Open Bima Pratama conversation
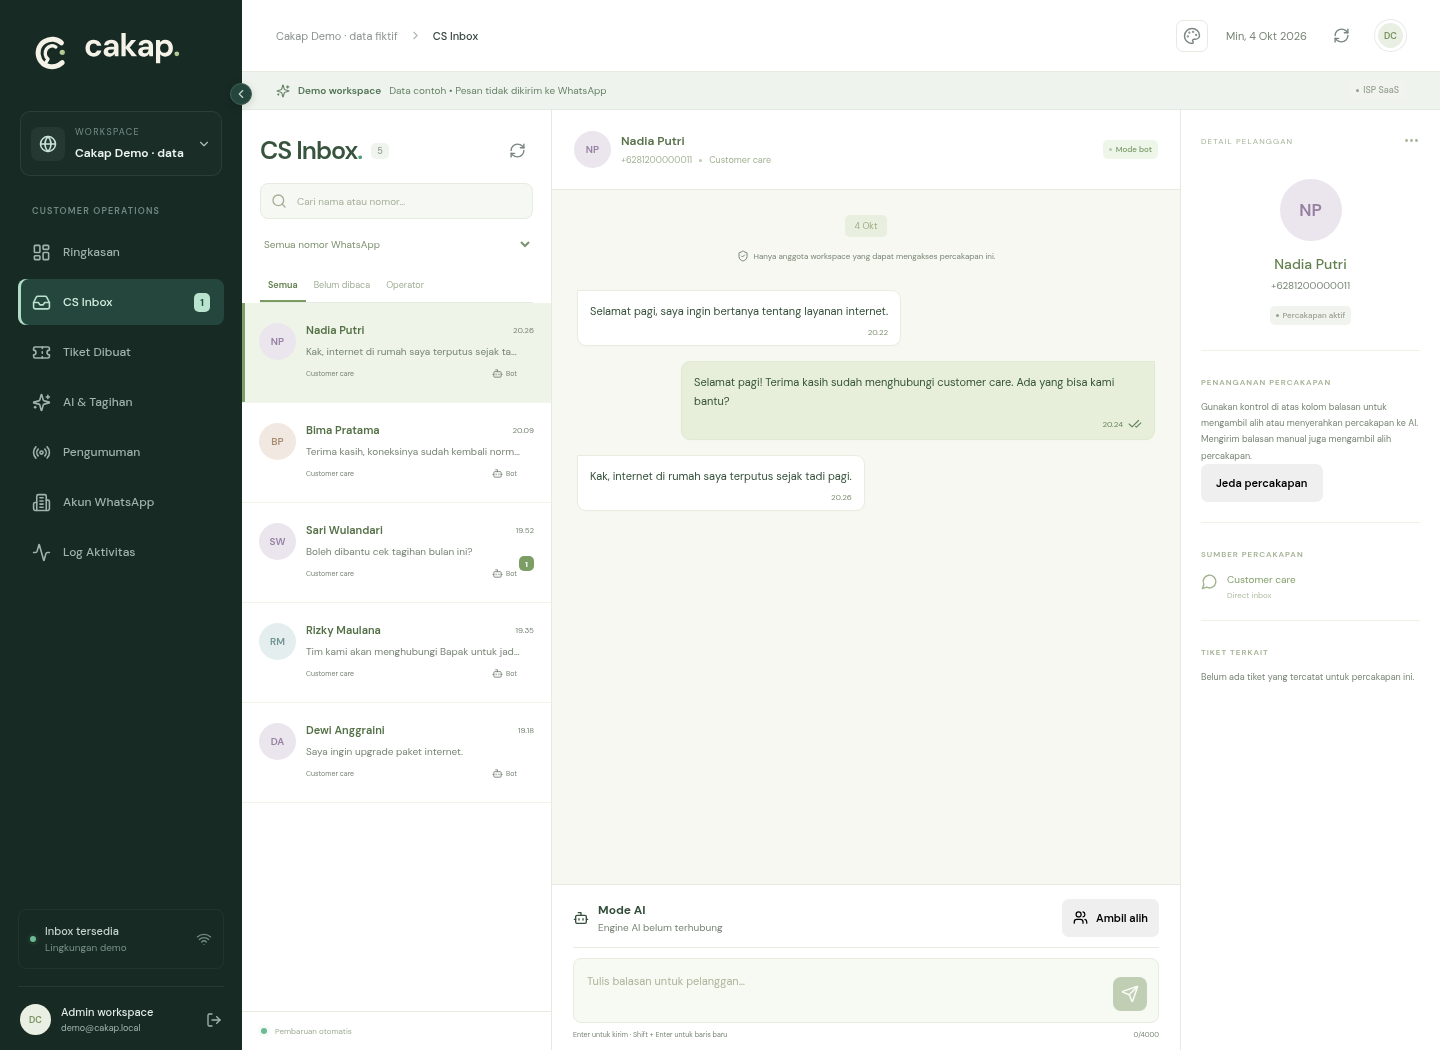This screenshot has width=1440, height=1050. tap(397, 452)
